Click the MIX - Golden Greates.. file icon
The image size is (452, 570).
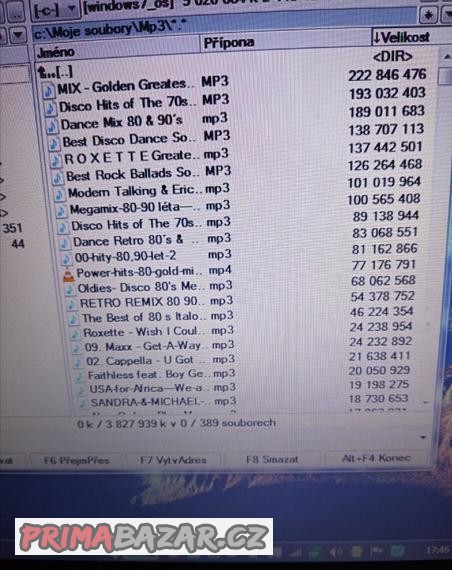click(x=48, y=91)
